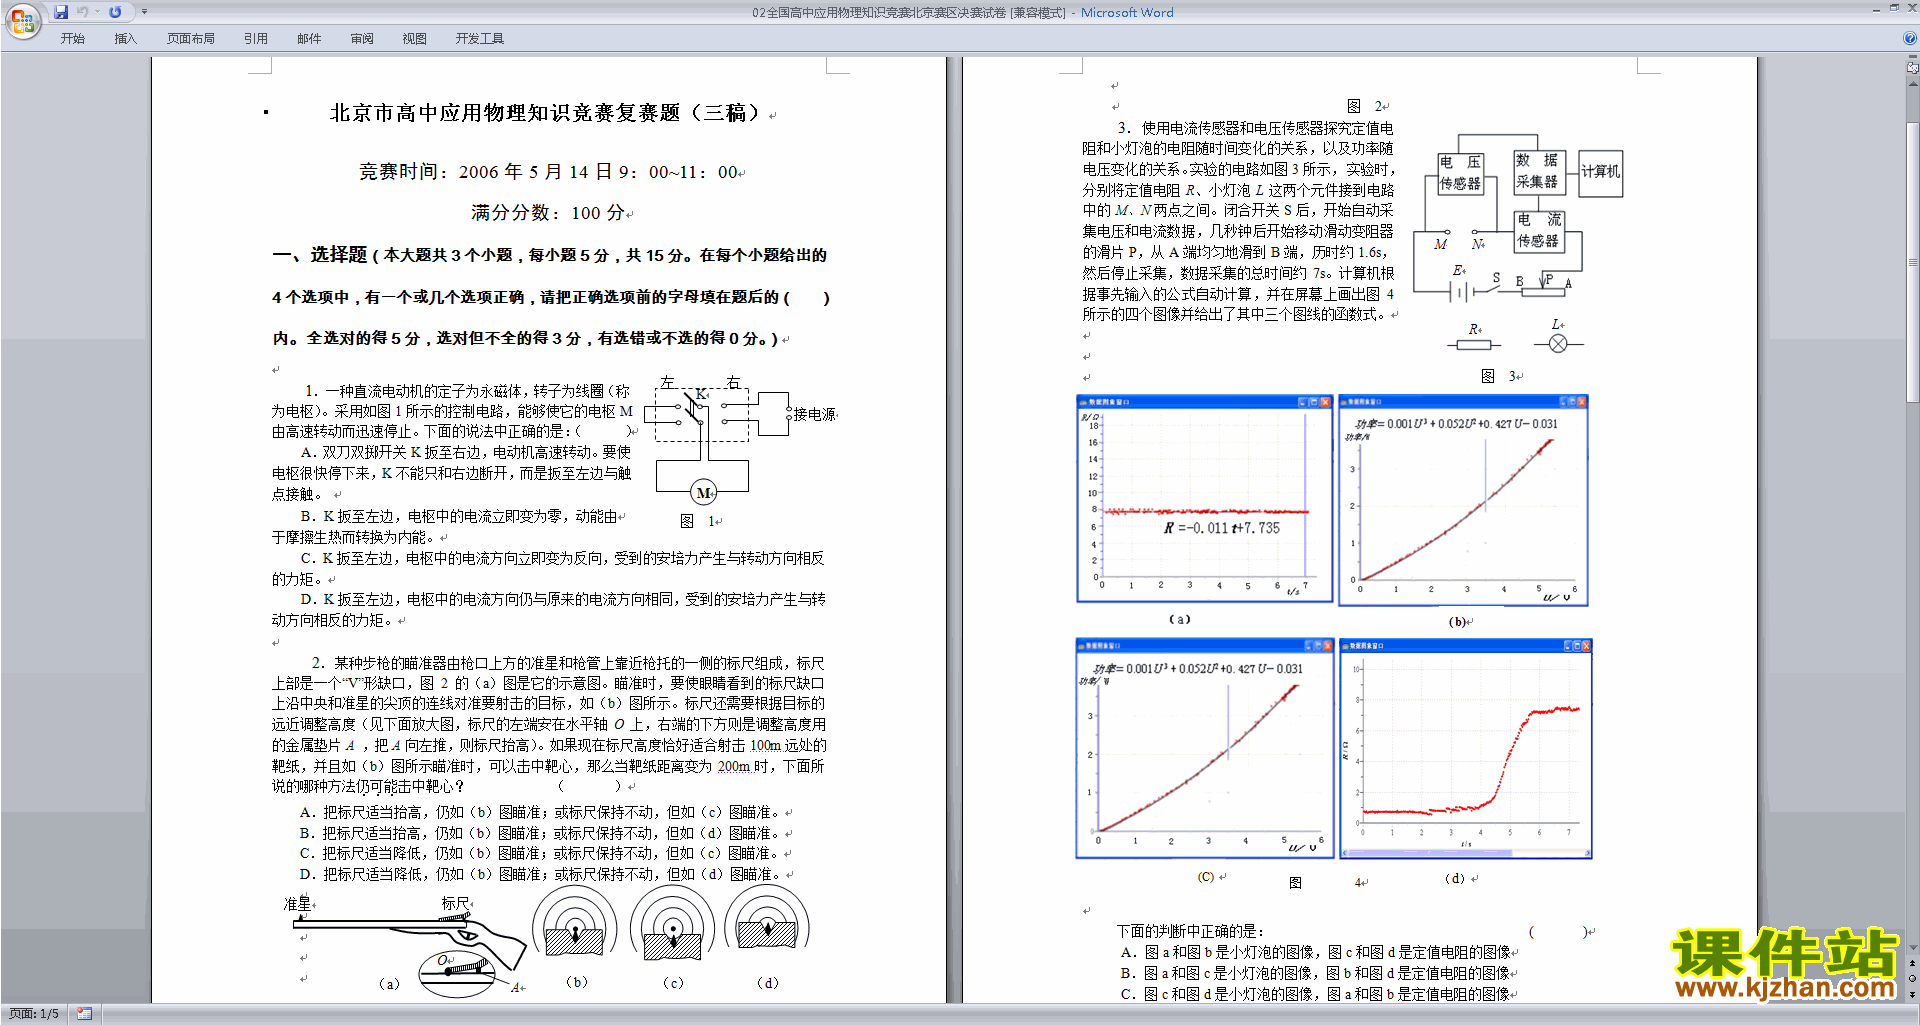Viewport: 1920px width, 1025px height.
Task: Save the document with the floppy icon
Action: coord(61,12)
